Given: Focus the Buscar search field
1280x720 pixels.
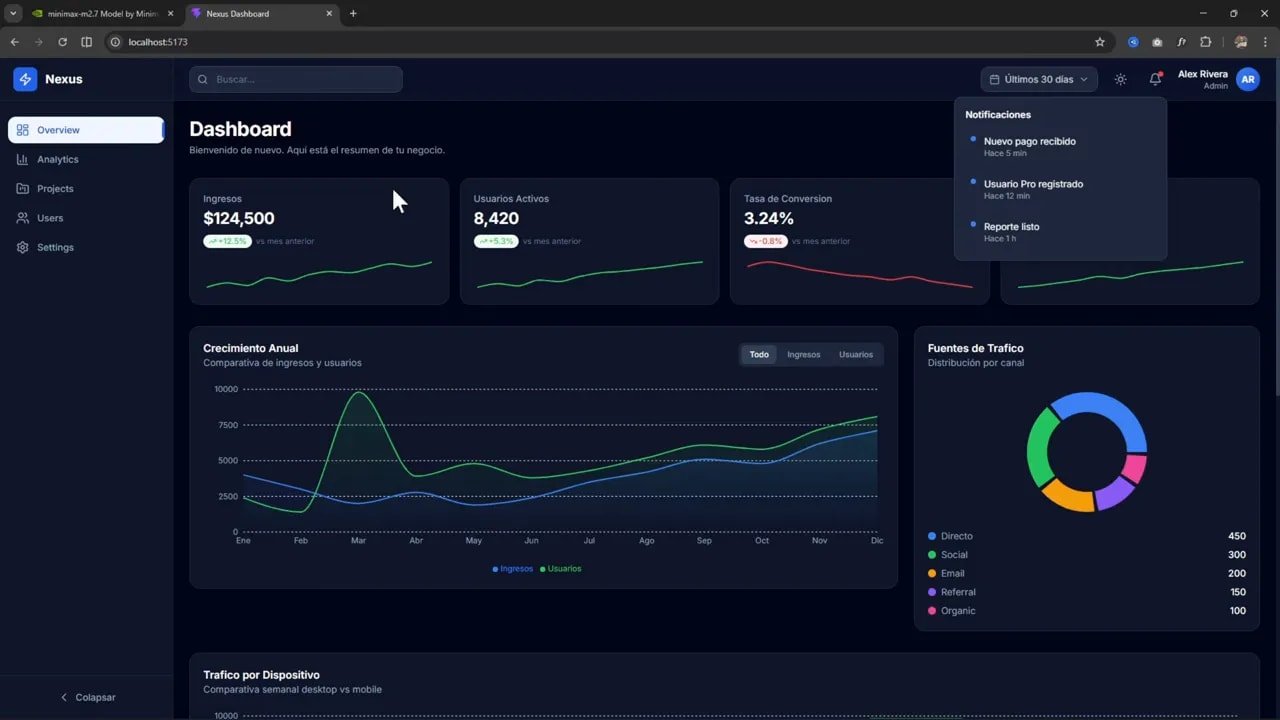Looking at the screenshot, I should [296, 79].
